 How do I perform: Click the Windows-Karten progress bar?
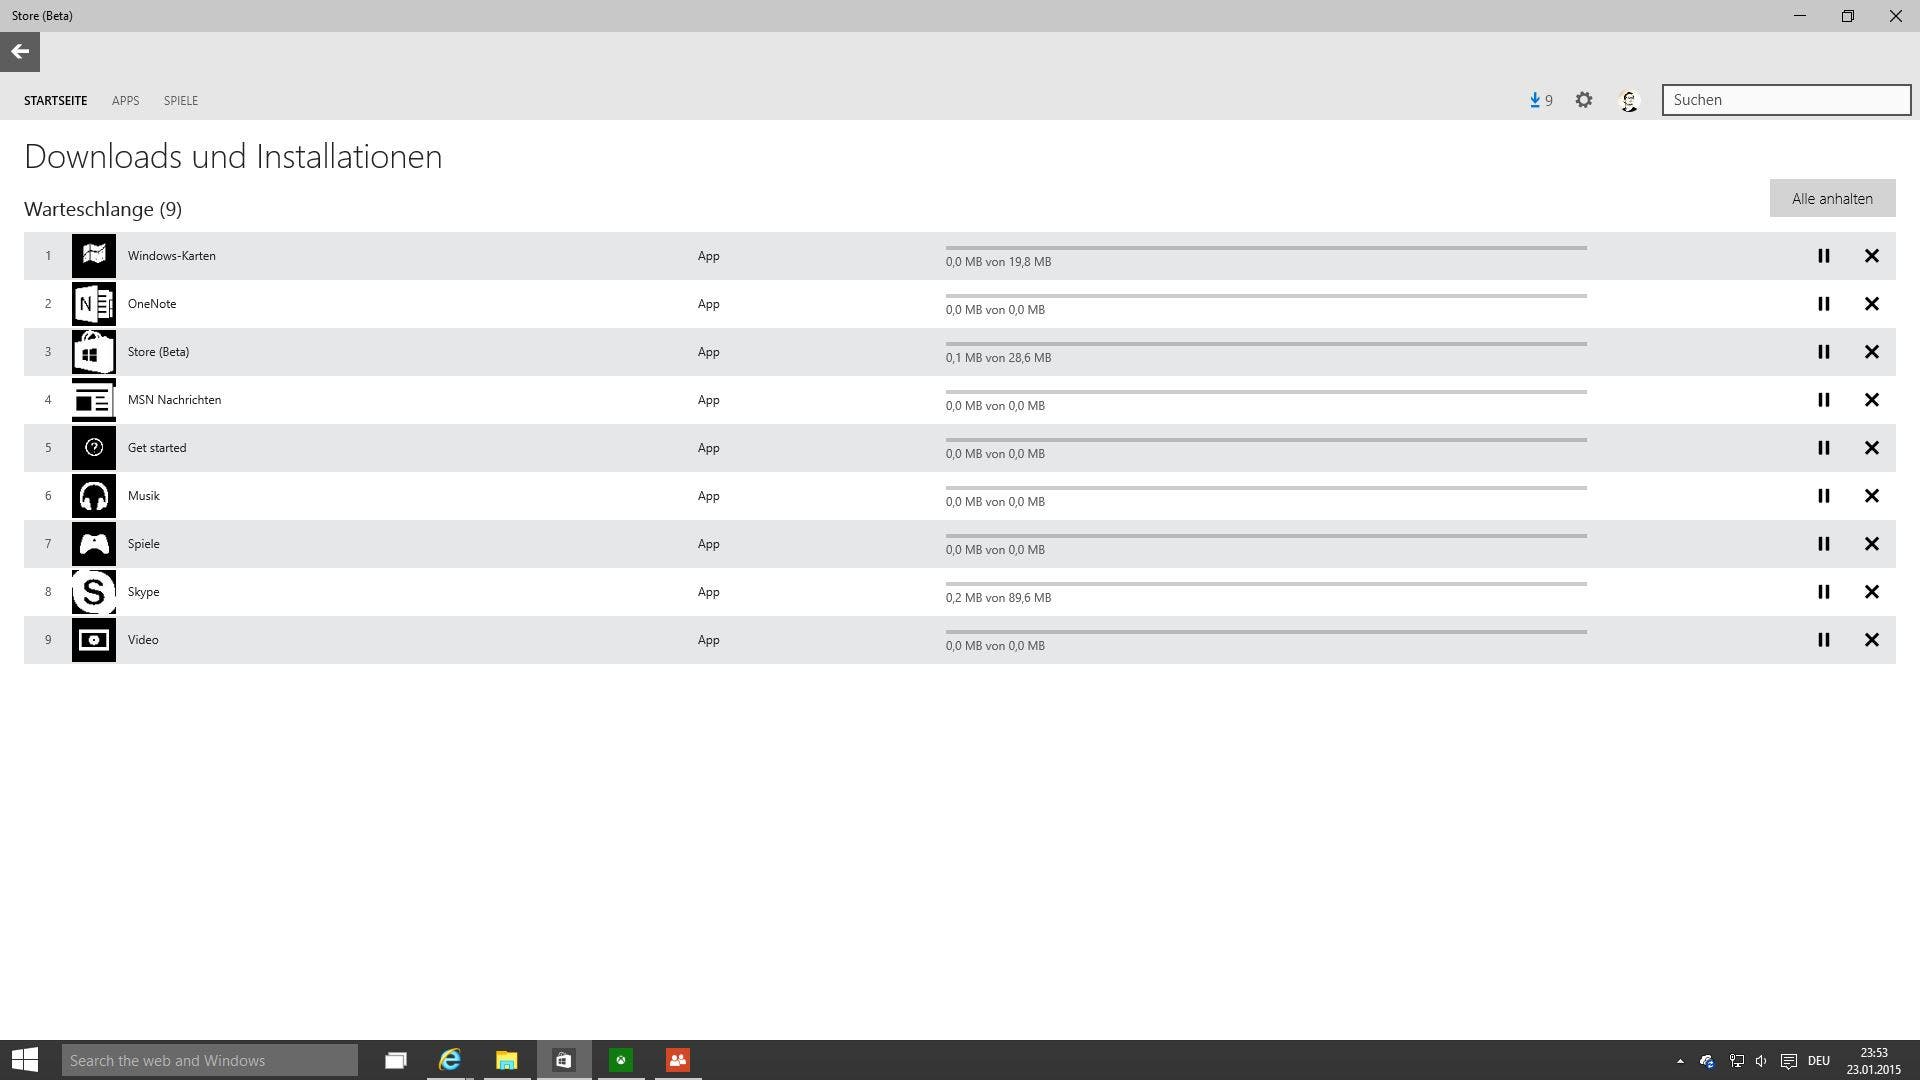pos(1266,247)
